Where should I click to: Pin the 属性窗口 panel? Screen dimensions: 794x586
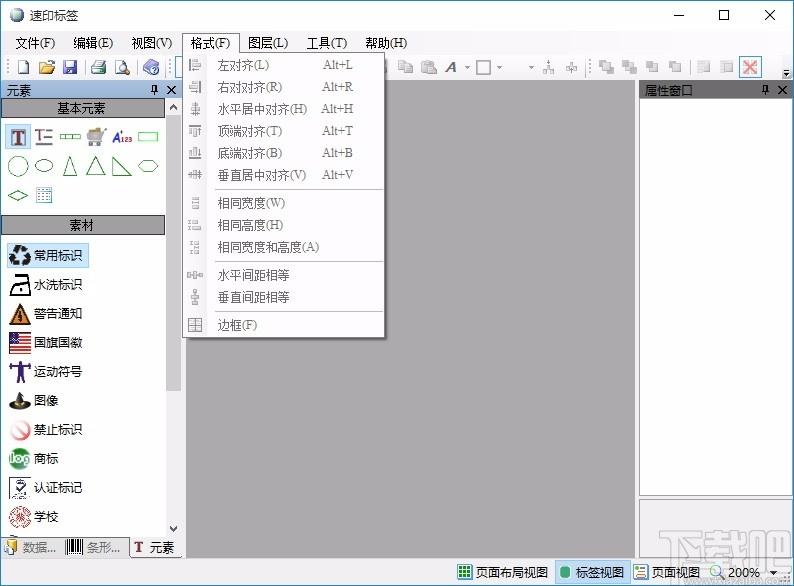point(765,90)
